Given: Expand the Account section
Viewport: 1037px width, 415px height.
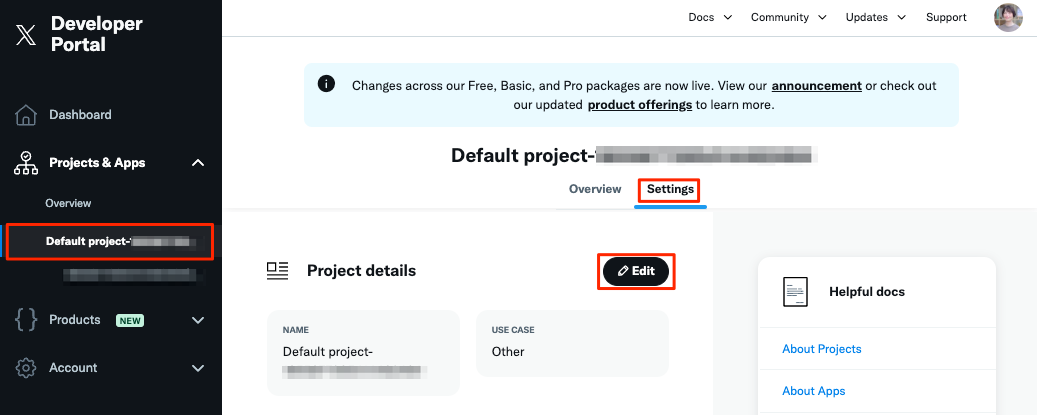Looking at the screenshot, I should coord(198,368).
